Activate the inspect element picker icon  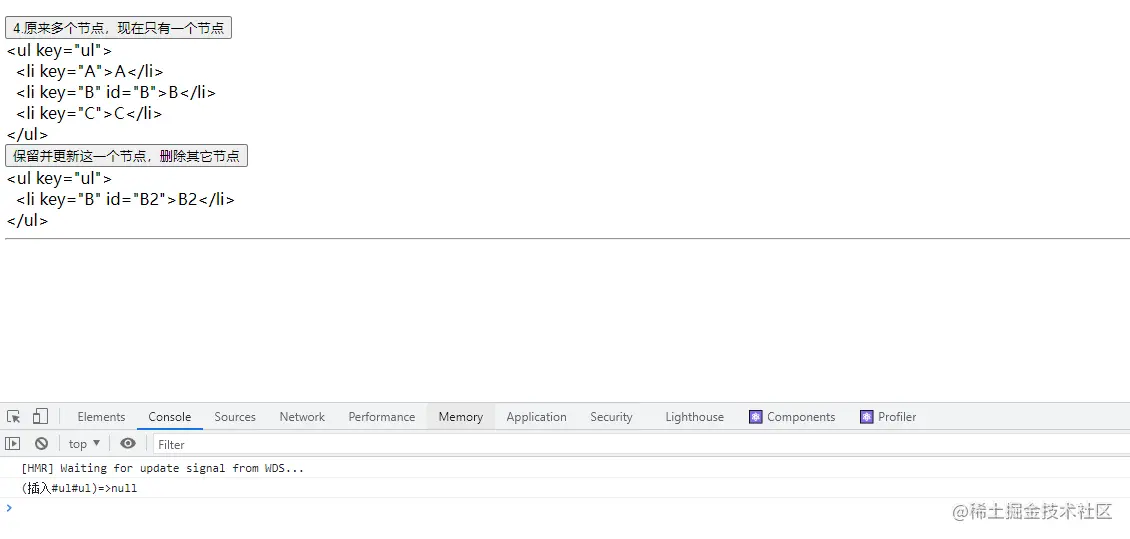click(14, 416)
